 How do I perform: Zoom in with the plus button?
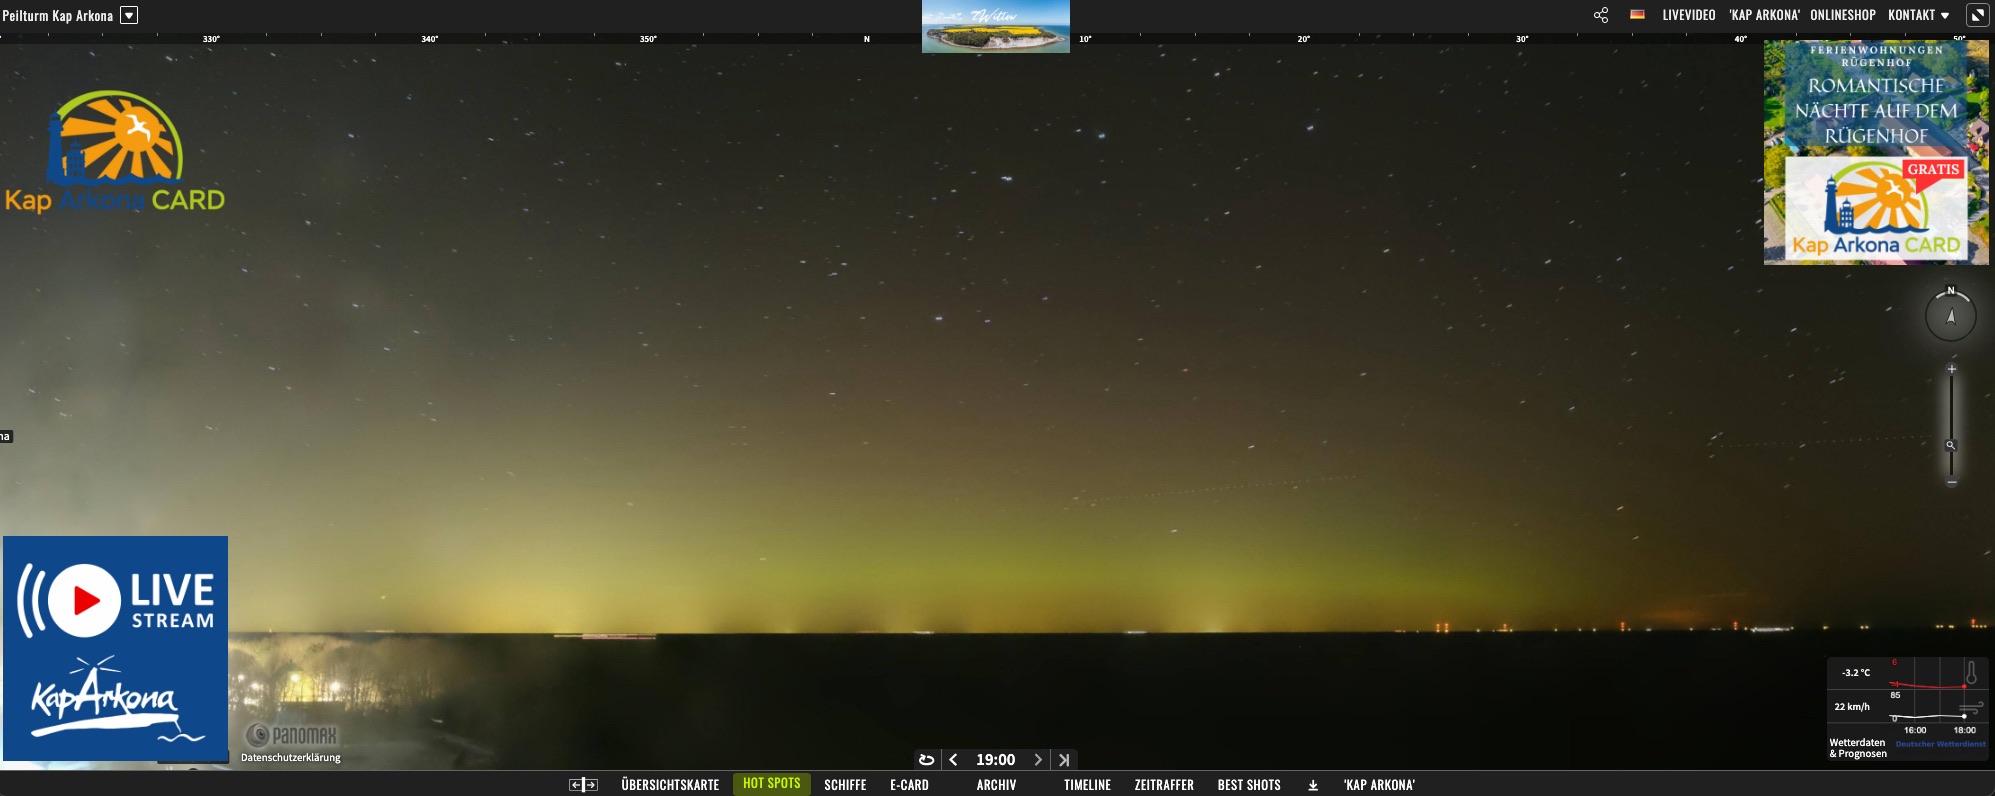pyautogui.click(x=1951, y=369)
